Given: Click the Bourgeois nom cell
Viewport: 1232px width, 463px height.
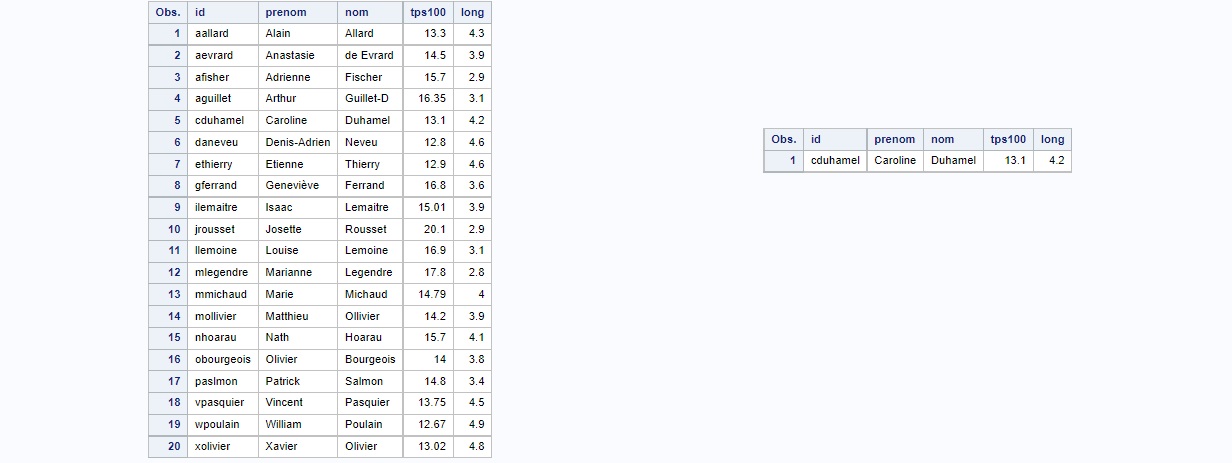Looking at the screenshot, I should pyautogui.click(x=370, y=359).
